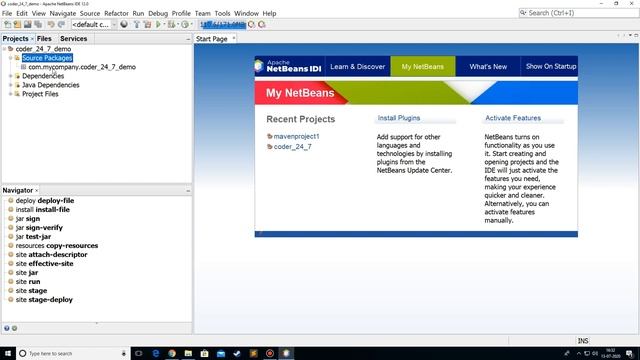The height and width of the screenshot is (360, 640).
Task: Open the Profile Project dropdown arrow
Action: pyautogui.click(x=191, y=24)
